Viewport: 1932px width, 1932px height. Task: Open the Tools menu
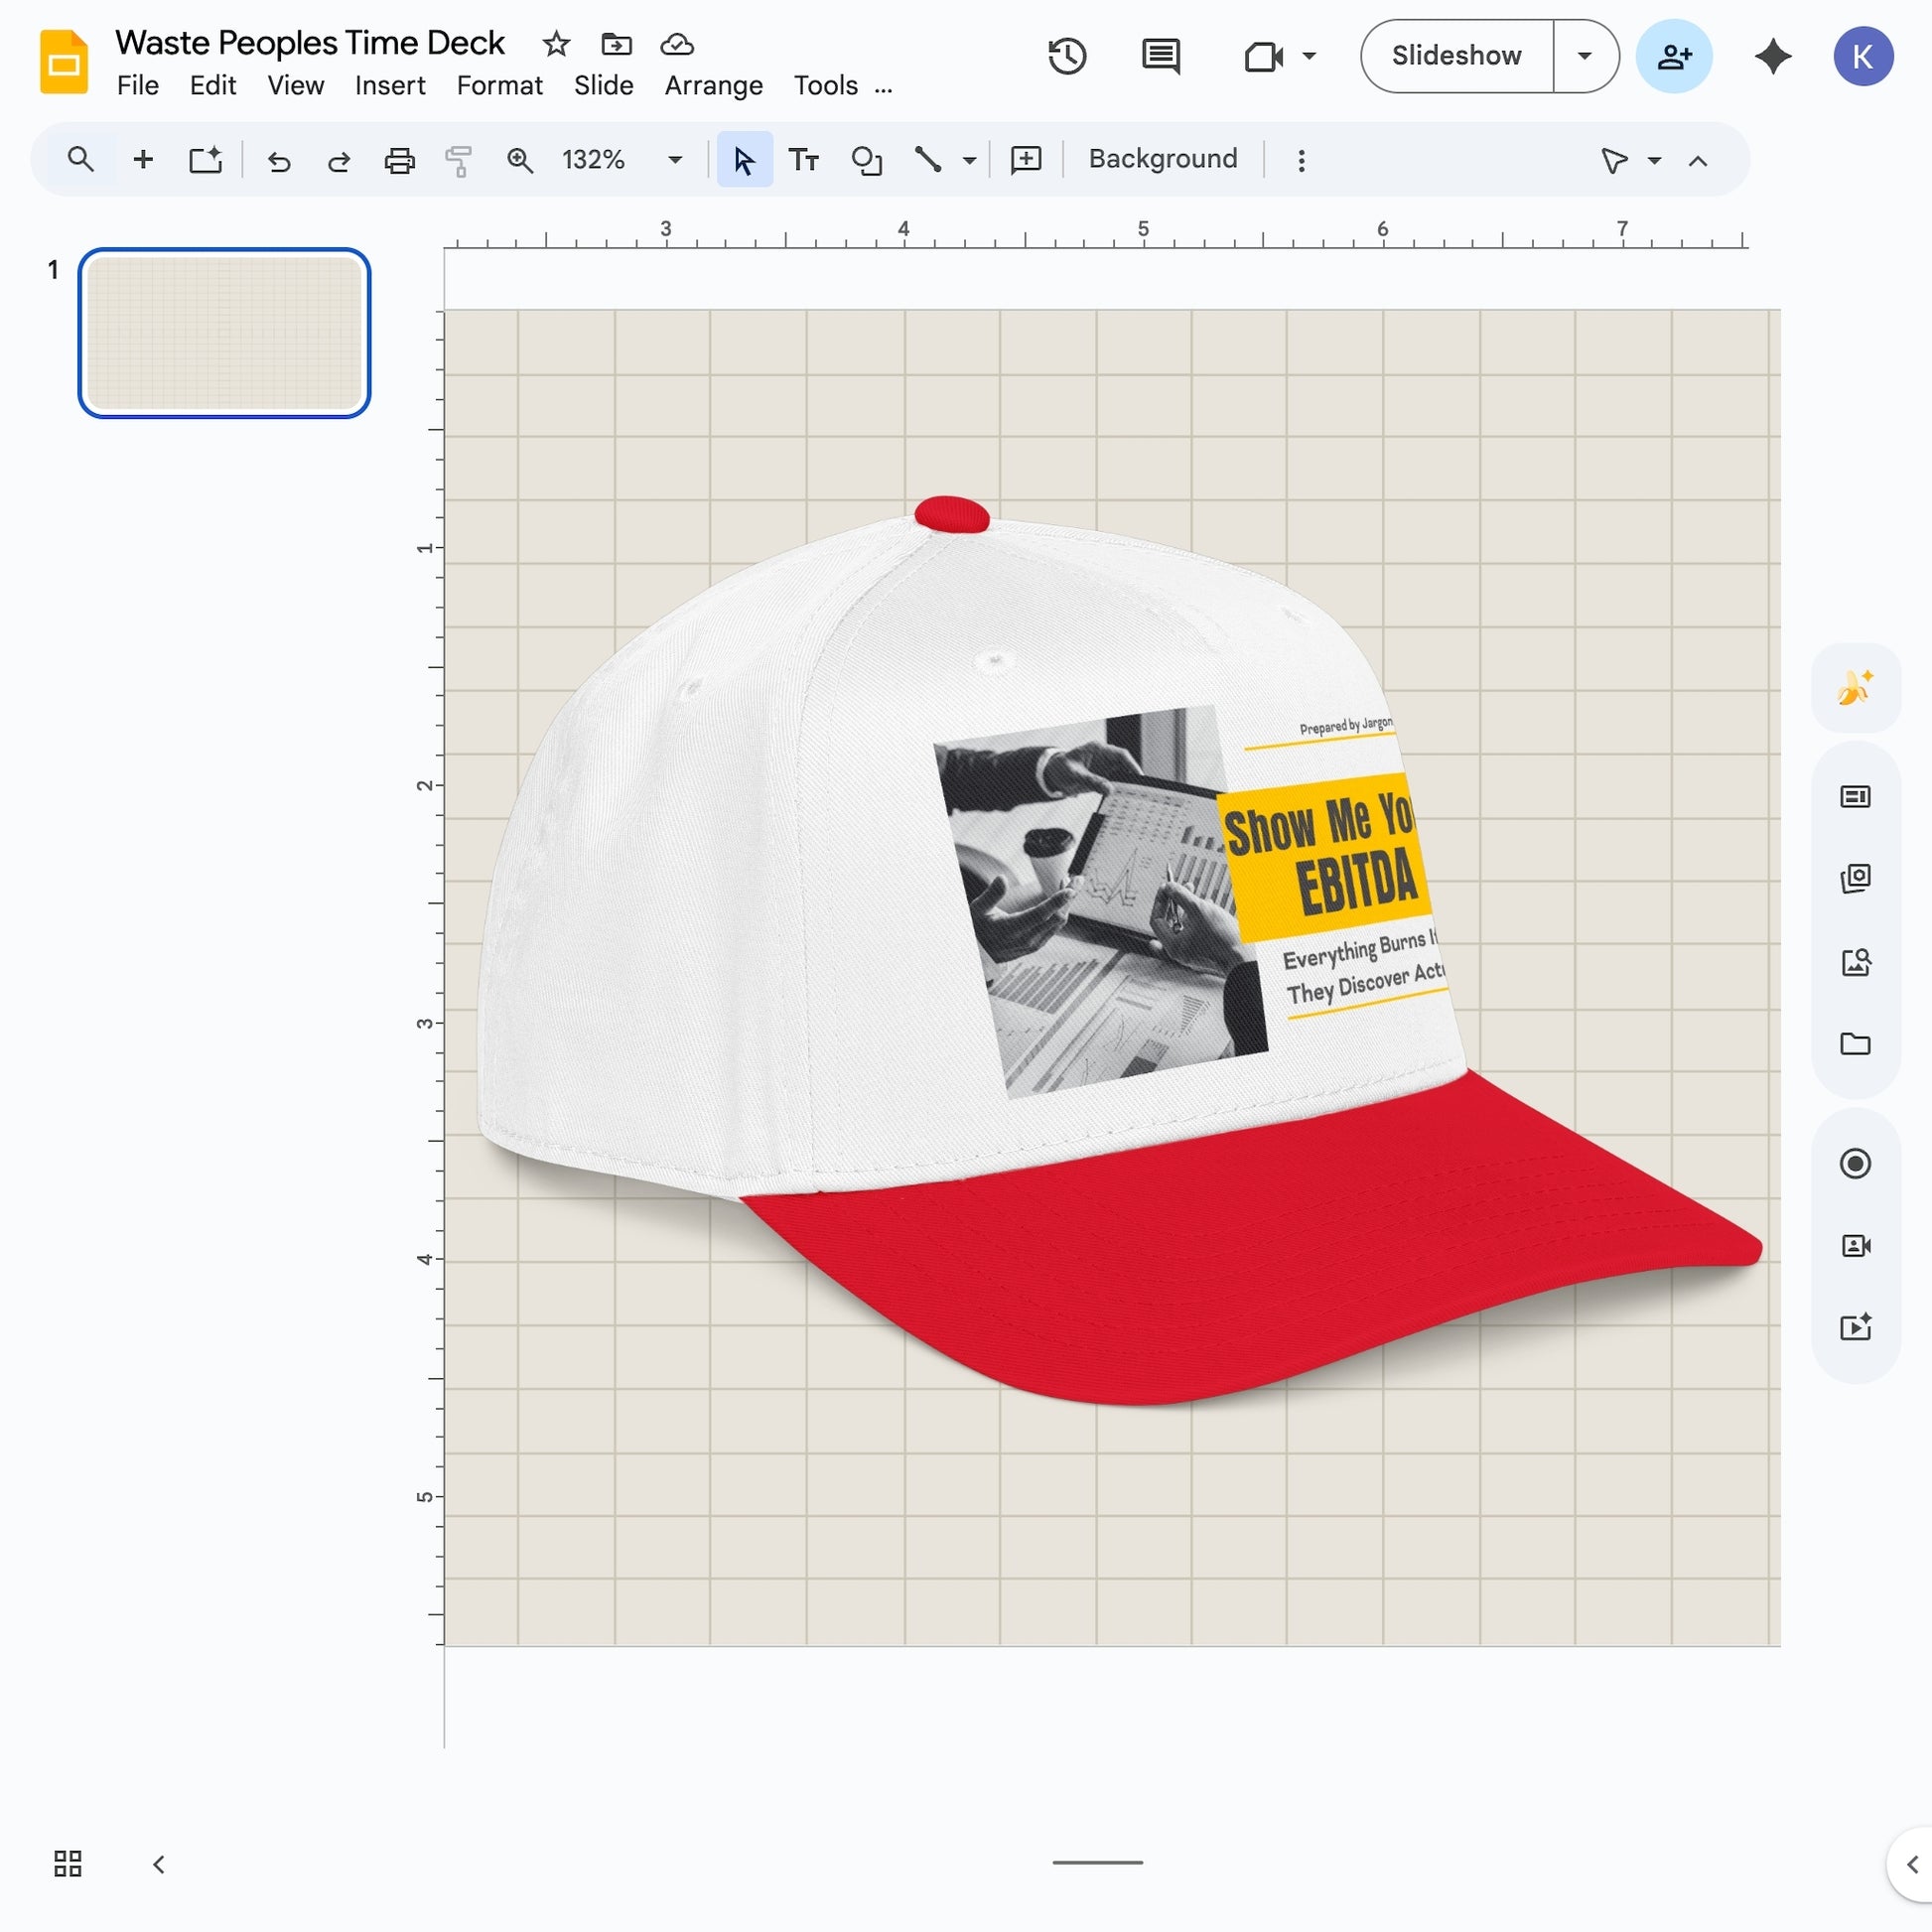click(x=825, y=86)
